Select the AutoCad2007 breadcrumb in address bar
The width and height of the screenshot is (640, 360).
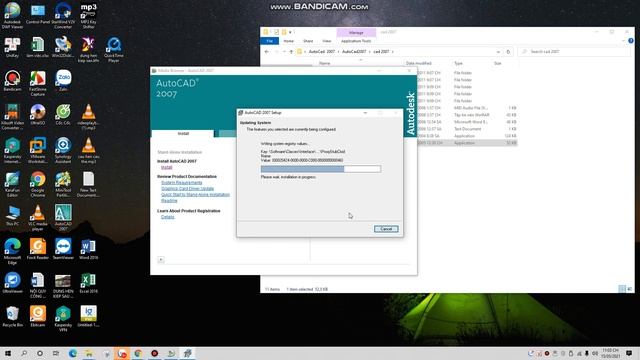pyautogui.click(x=354, y=52)
